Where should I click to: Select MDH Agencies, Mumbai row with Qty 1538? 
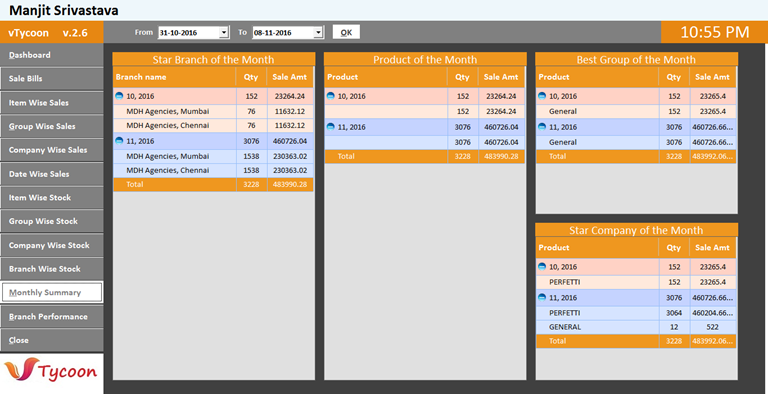click(213, 156)
